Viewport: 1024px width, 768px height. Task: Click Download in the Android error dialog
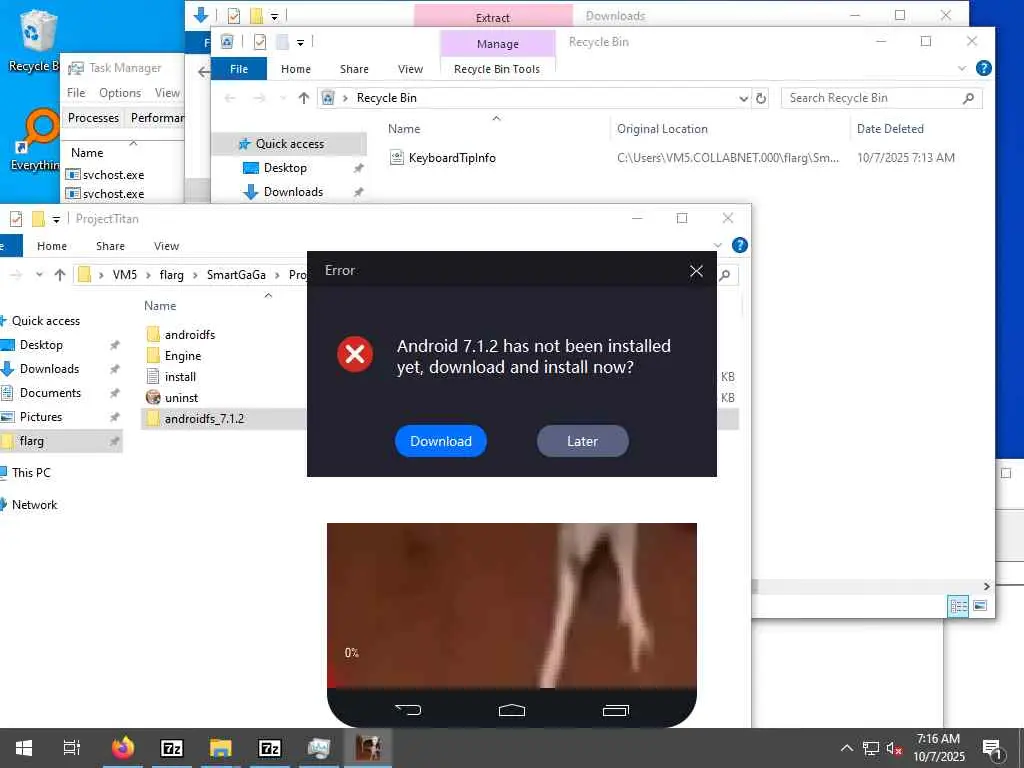pos(441,441)
